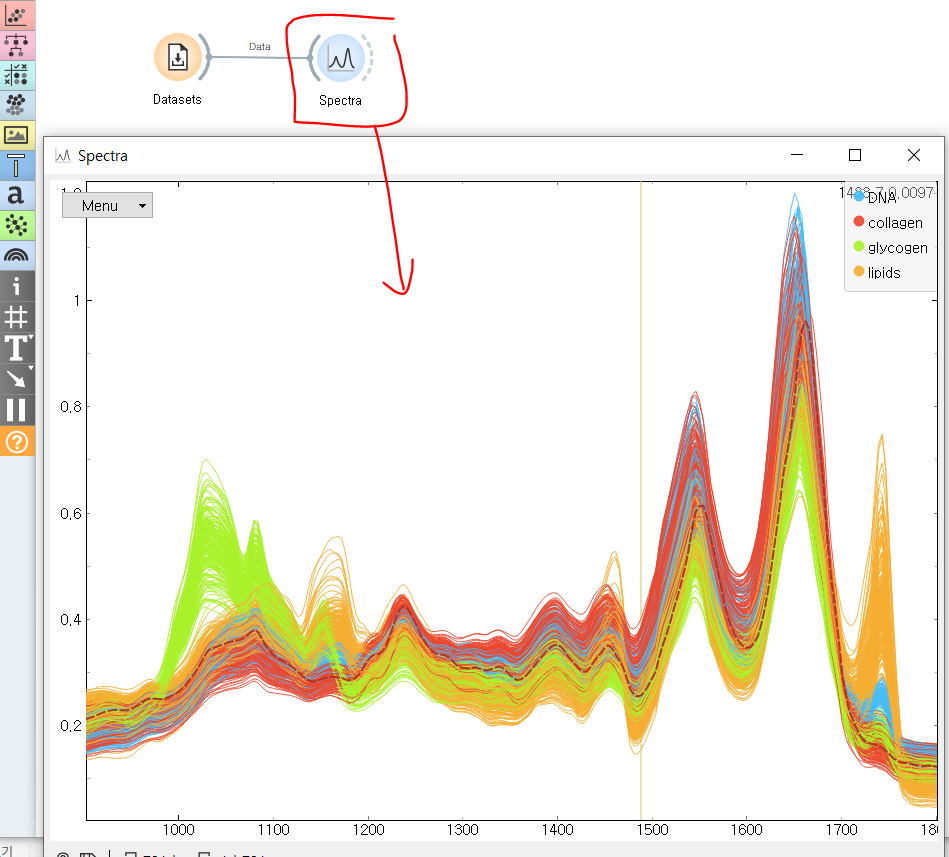Select the text annotation T tool
This screenshot has height=857, width=949.
click(x=16, y=347)
